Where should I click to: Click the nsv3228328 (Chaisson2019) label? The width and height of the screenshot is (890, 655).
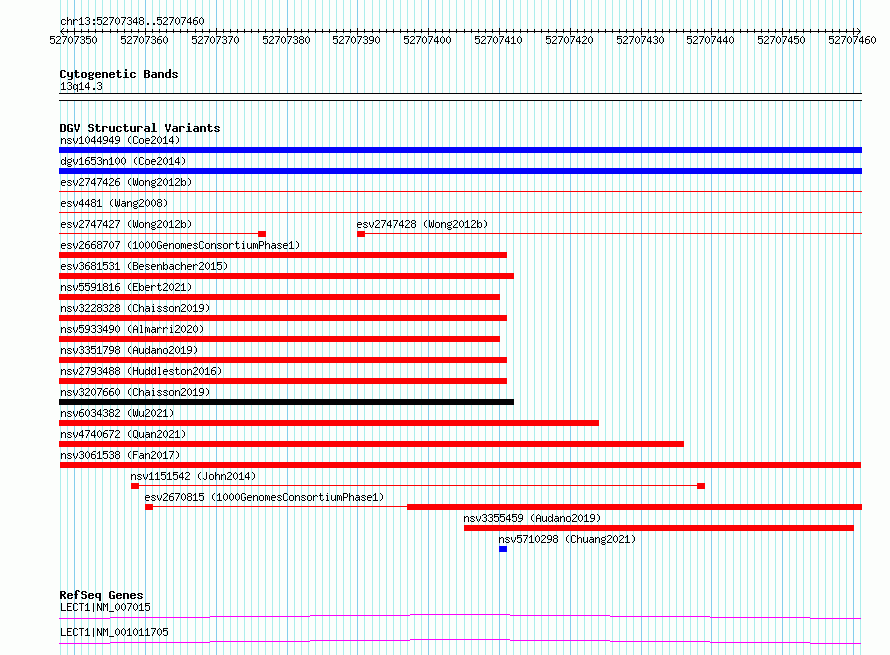click(135, 308)
